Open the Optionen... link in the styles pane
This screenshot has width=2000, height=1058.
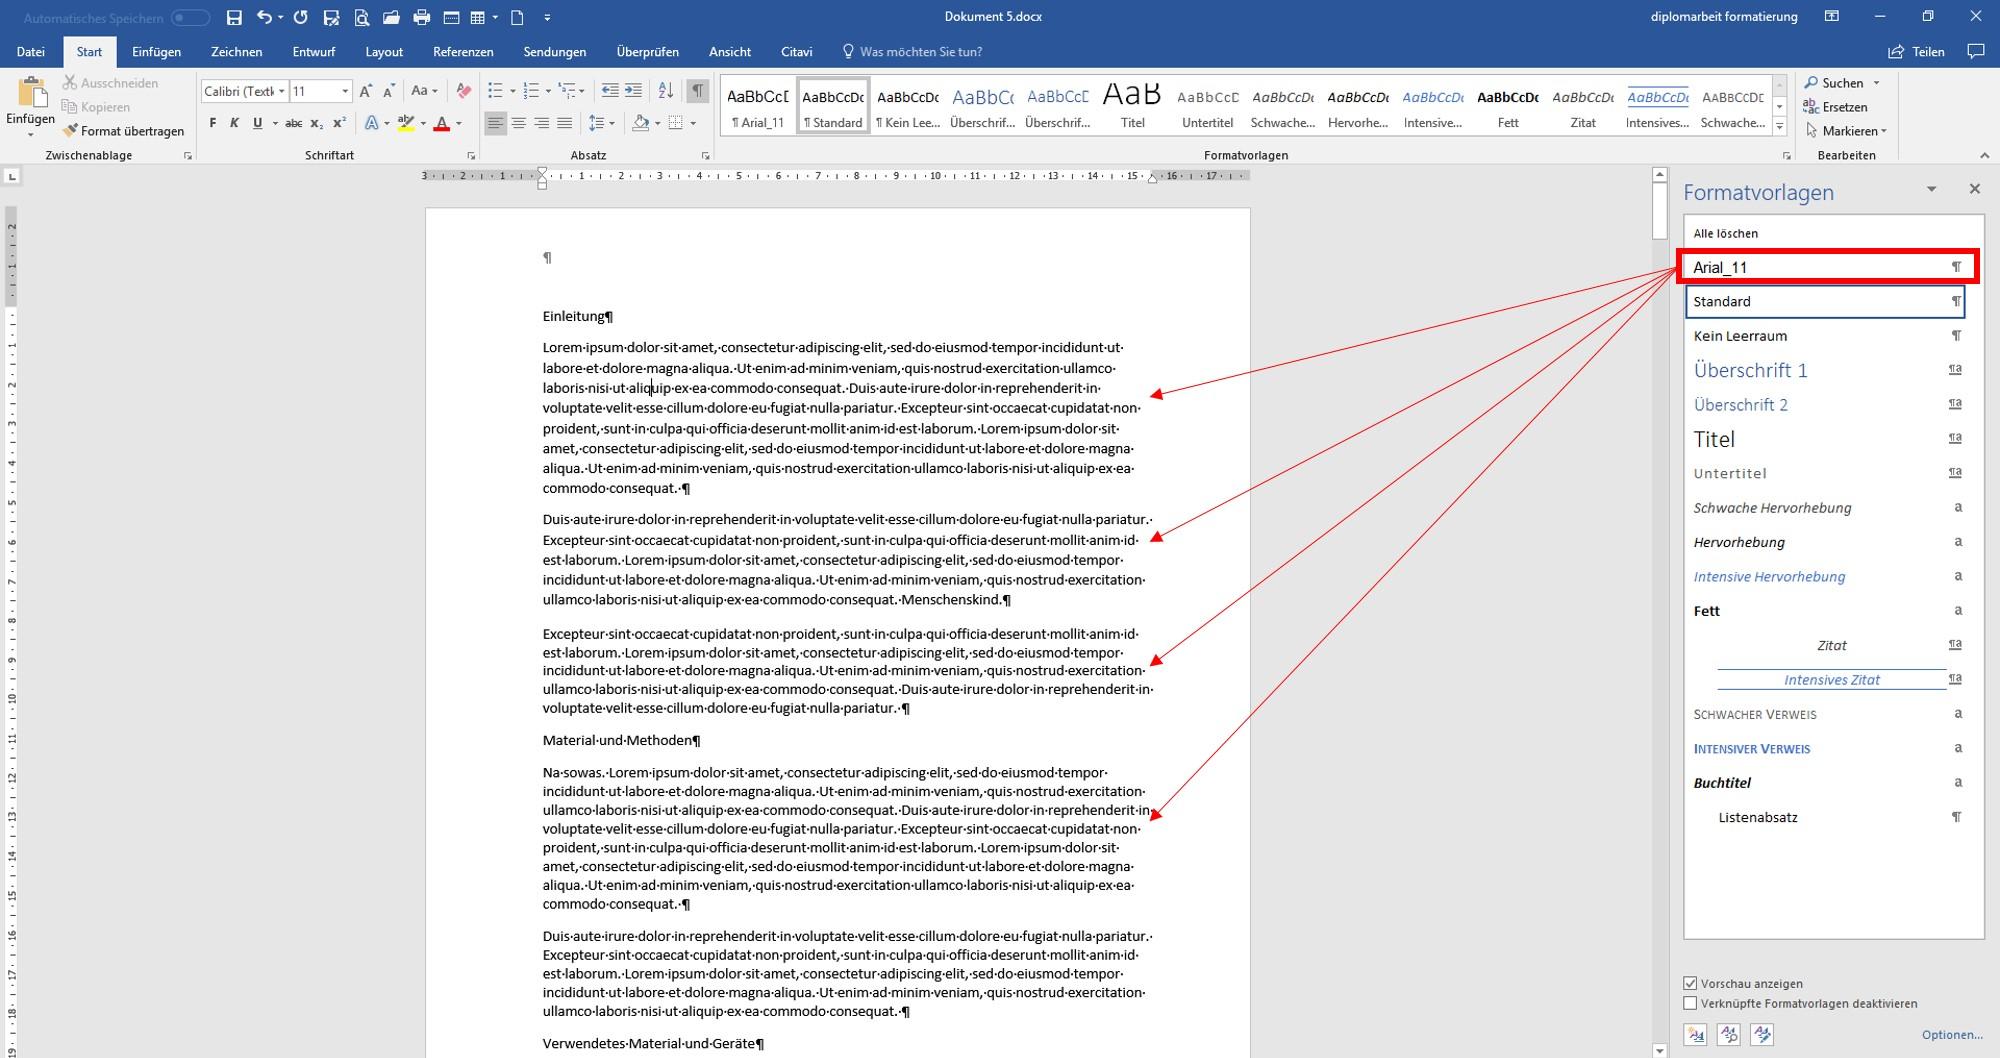pyautogui.click(x=1952, y=1035)
